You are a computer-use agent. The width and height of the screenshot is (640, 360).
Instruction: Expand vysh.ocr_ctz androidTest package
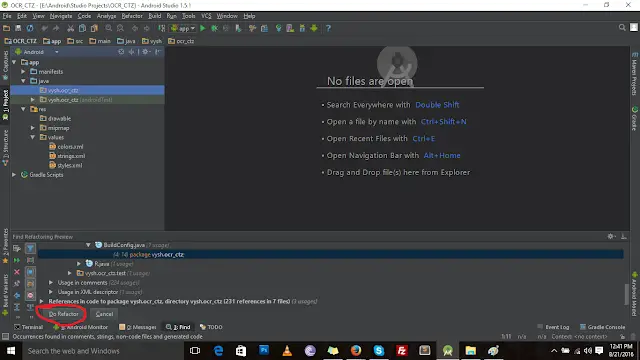[33, 100]
